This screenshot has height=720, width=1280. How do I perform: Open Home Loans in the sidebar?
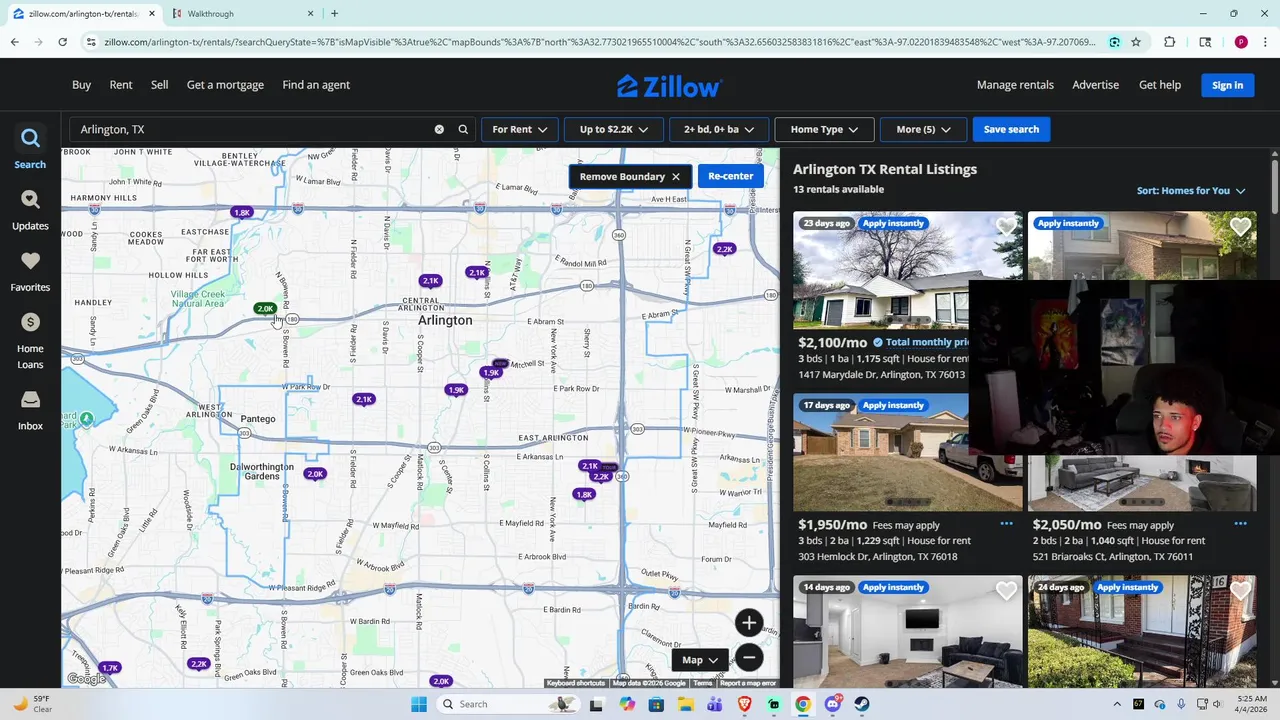click(x=30, y=340)
